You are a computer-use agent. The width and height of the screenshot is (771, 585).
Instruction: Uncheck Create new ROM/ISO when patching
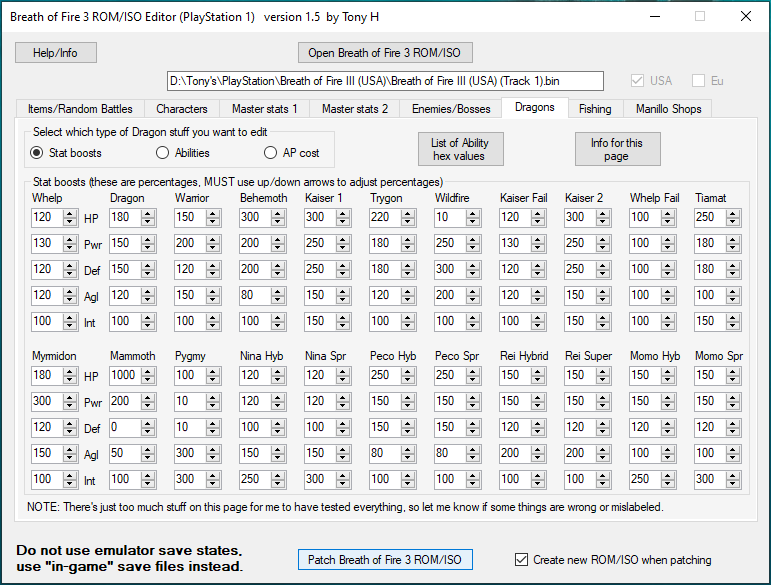click(x=520, y=560)
